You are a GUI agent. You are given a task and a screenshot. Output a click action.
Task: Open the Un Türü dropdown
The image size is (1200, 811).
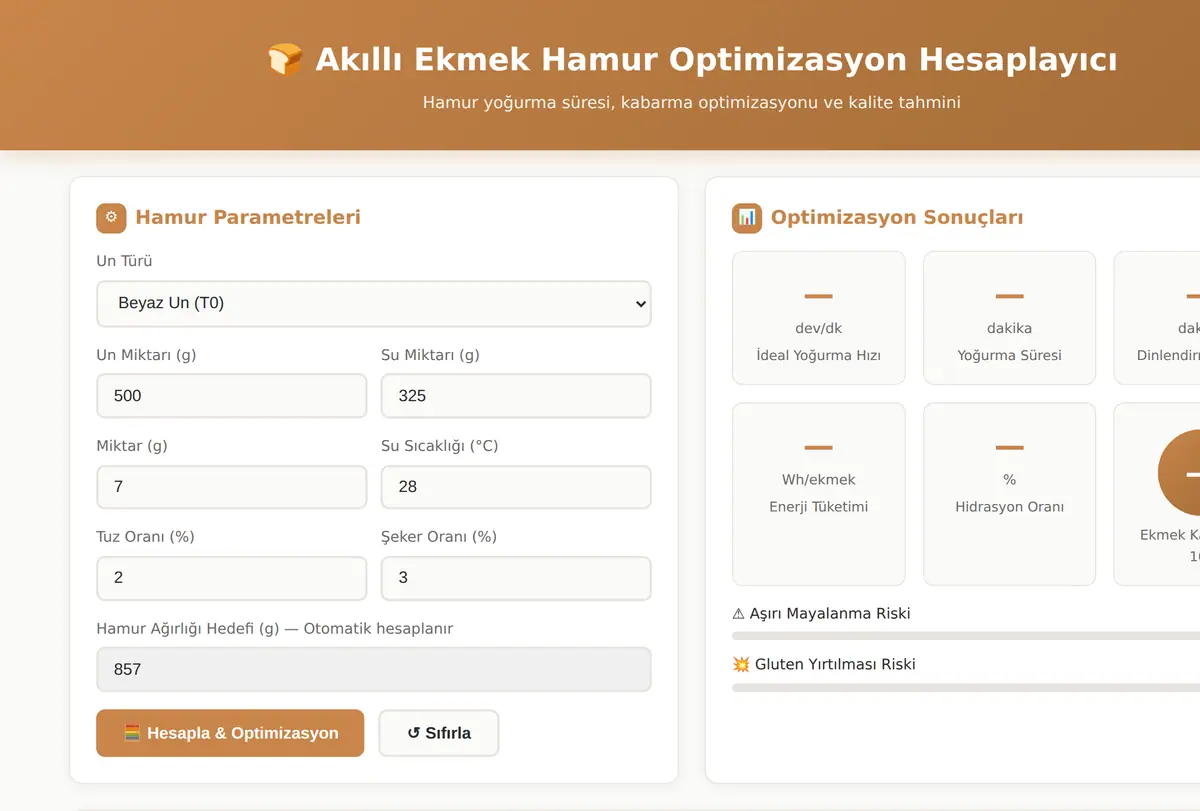click(374, 304)
